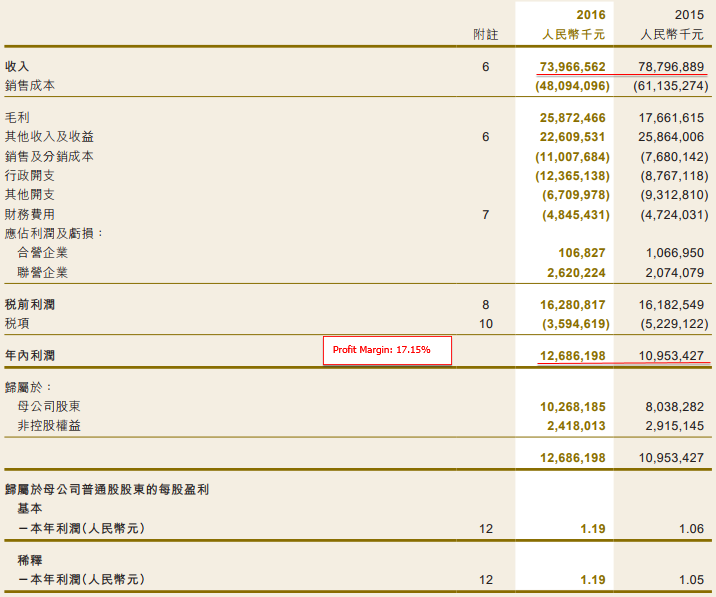716x597 pixels.
Task: Click the Profit Margin 17.15% annotation box
Action: [x=387, y=350]
